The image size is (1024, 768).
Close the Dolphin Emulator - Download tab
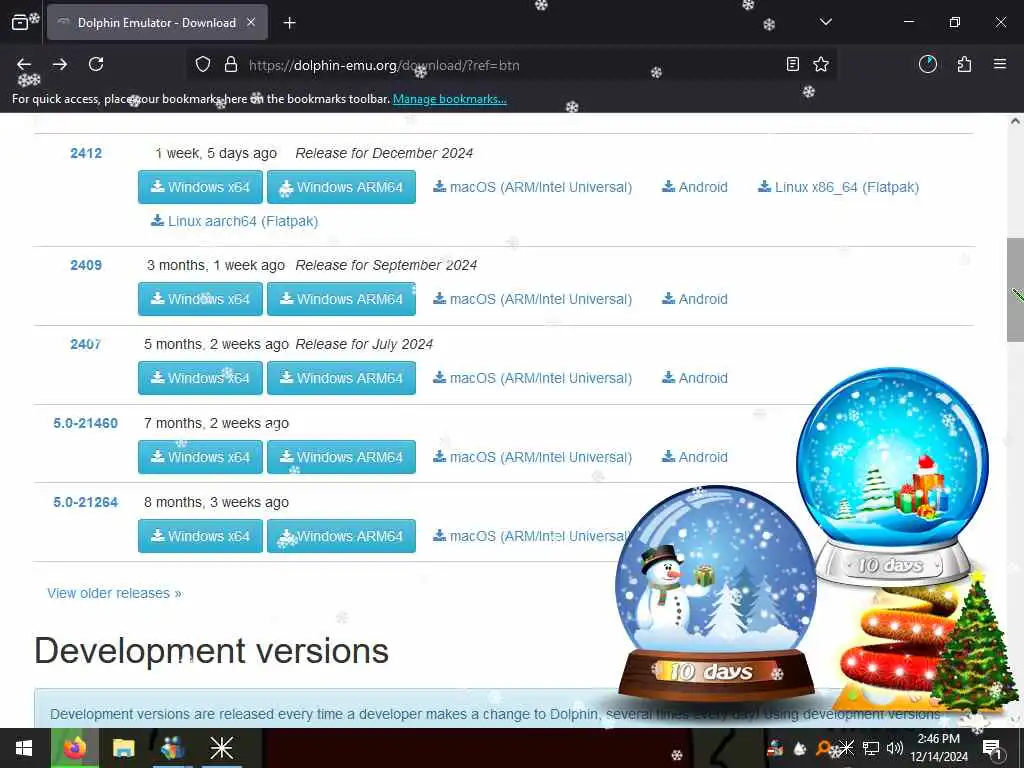(x=251, y=22)
